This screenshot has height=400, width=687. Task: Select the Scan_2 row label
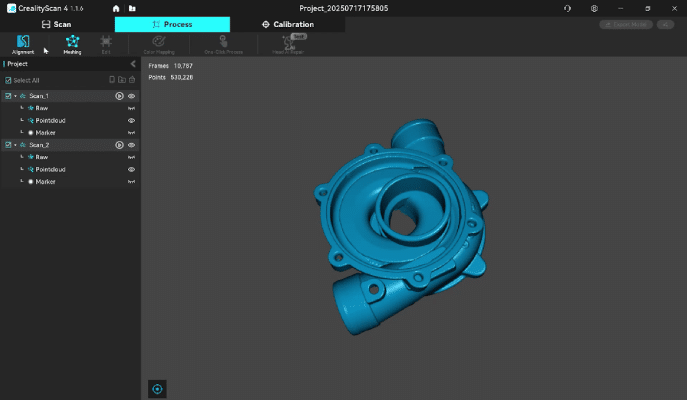pyautogui.click(x=39, y=145)
